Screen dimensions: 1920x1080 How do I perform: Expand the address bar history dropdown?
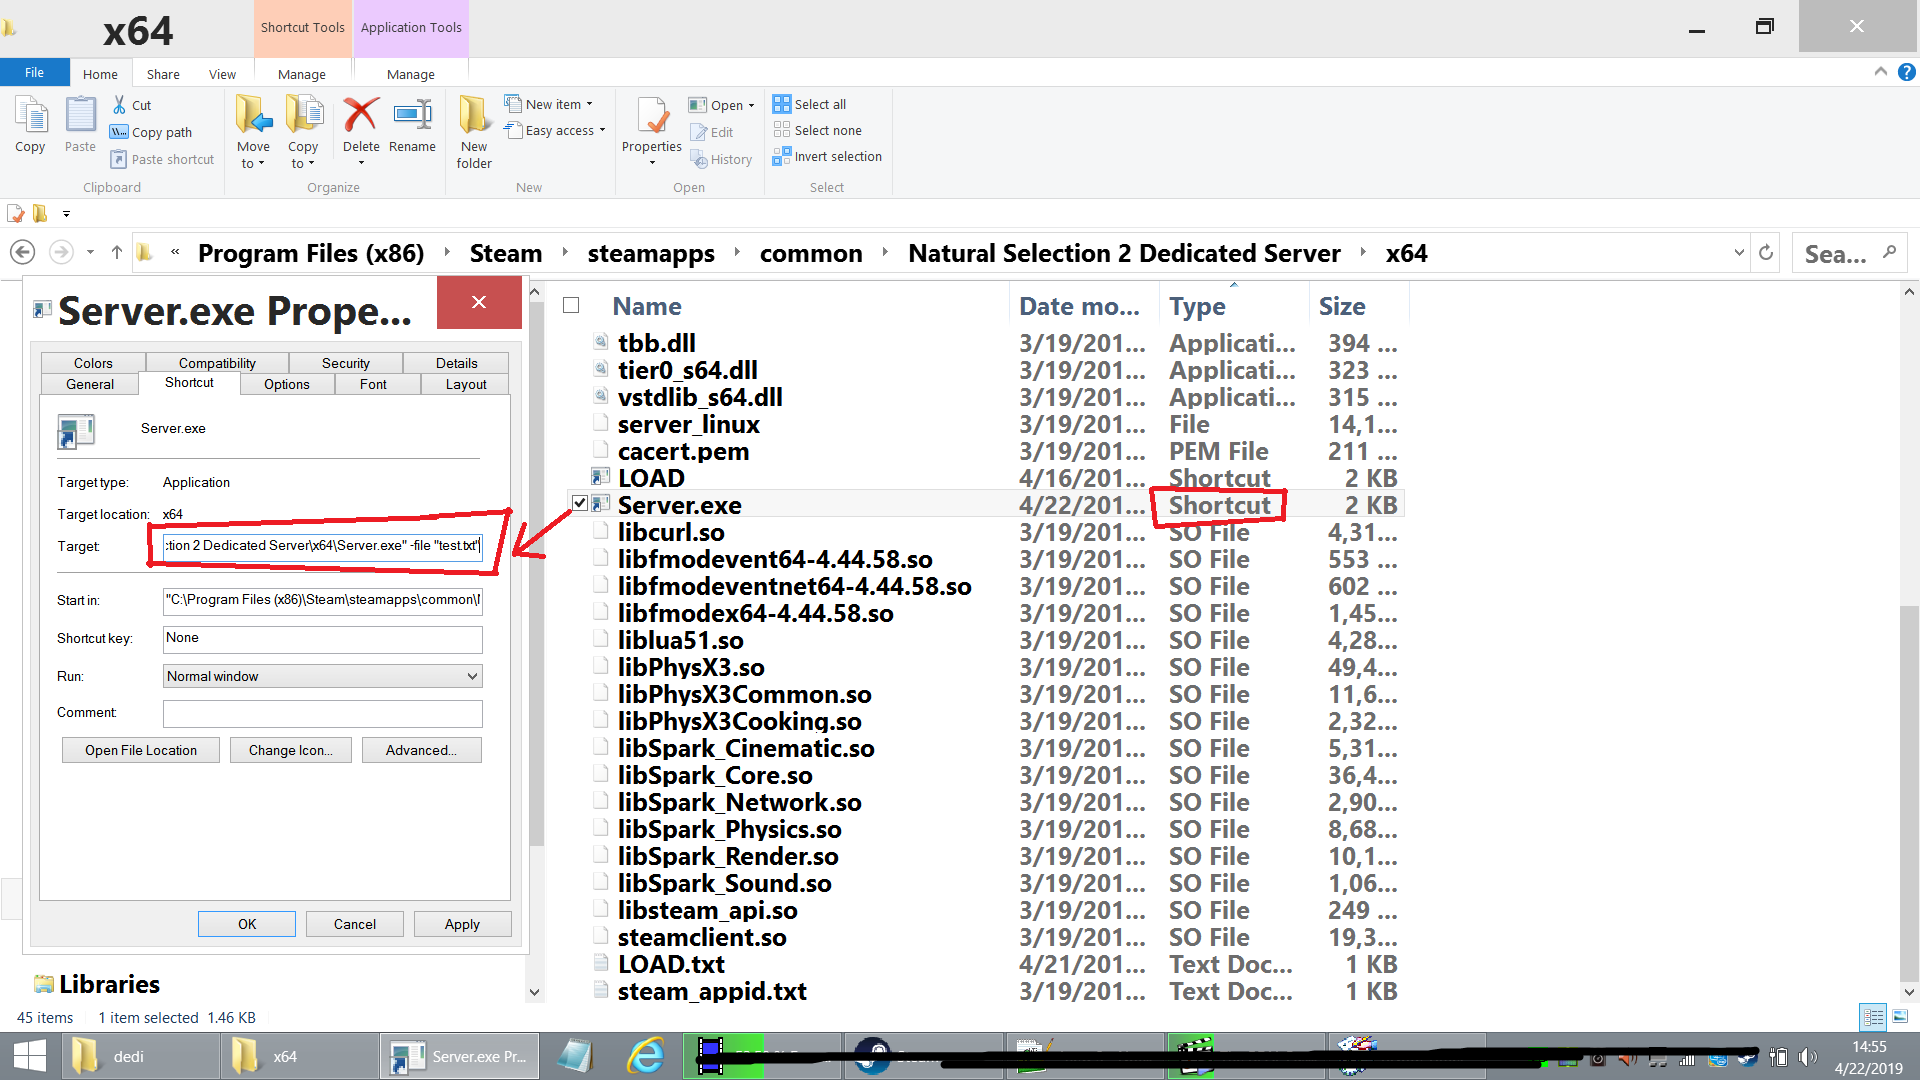coord(1739,253)
